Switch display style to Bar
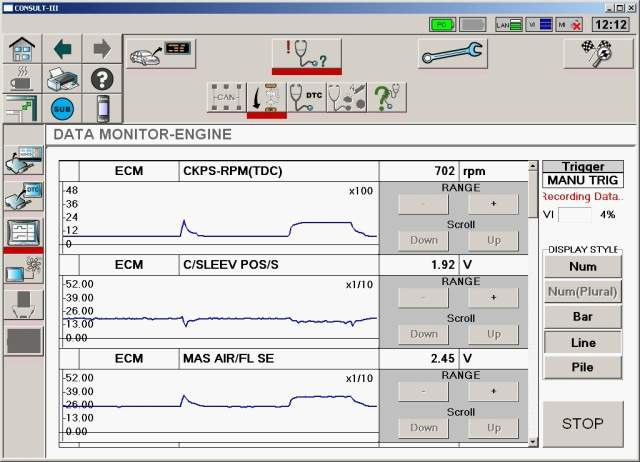Screen dimensions: 640x462 (582, 317)
